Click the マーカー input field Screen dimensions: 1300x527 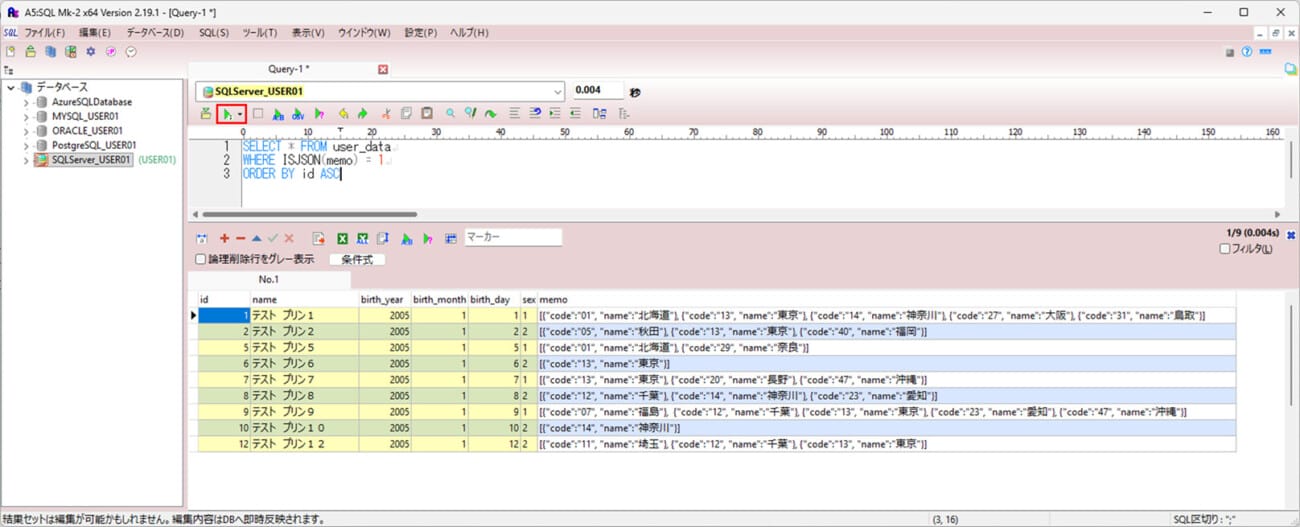(x=513, y=238)
